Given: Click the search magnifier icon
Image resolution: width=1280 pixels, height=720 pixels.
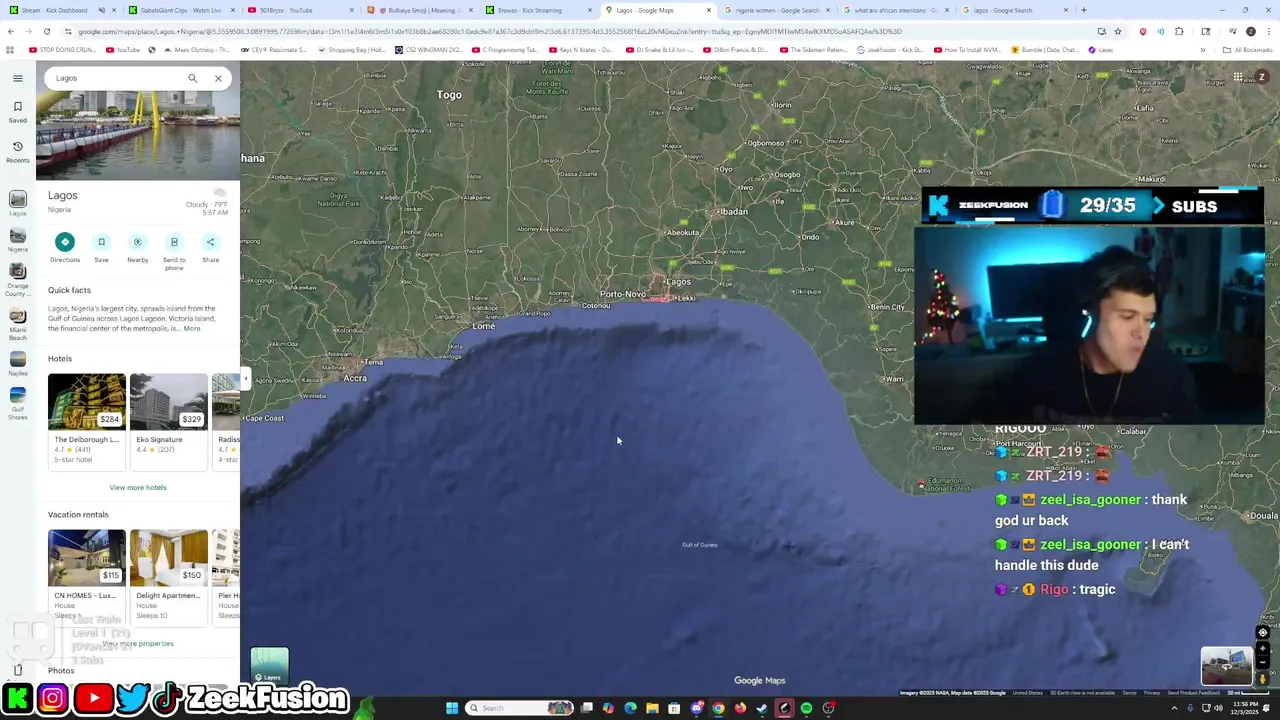Looking at the screenshot, I should point(193,78).
